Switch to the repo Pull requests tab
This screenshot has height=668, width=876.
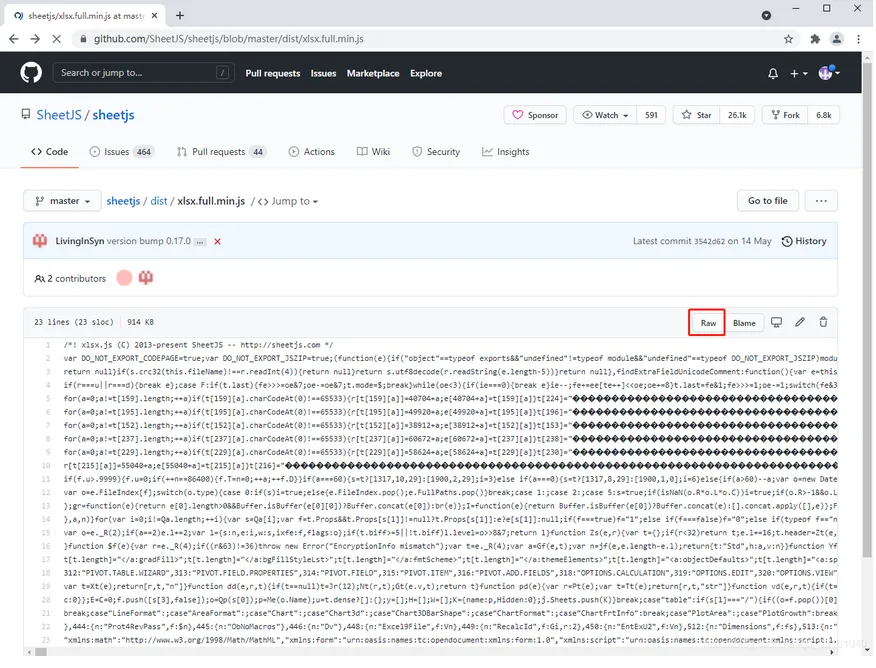pos(221,152)
